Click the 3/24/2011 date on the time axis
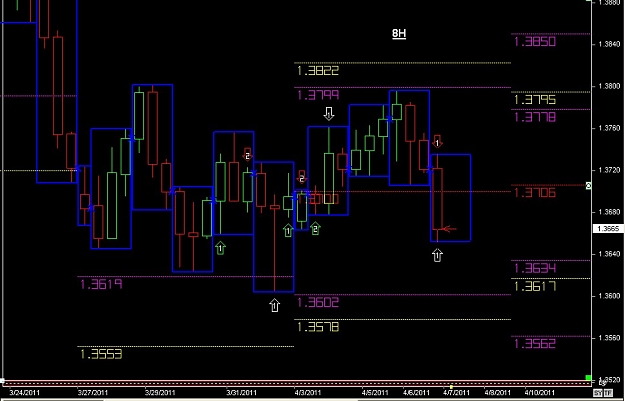 pyautogui.click(x=24, y=393)
